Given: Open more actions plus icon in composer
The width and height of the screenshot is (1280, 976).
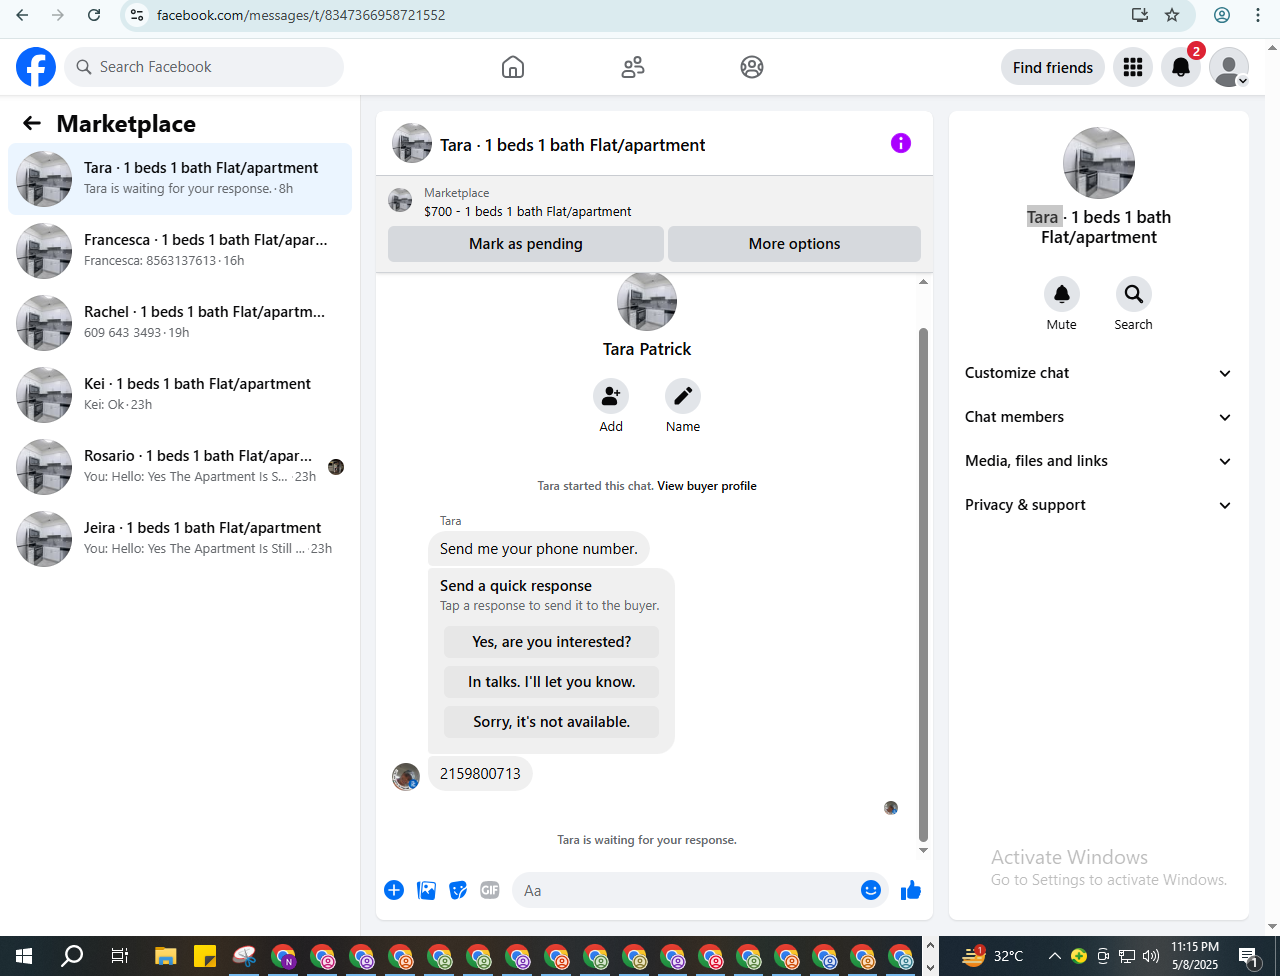Looking at the screenshot, I should pyautogui.click(x=394, y=890).
